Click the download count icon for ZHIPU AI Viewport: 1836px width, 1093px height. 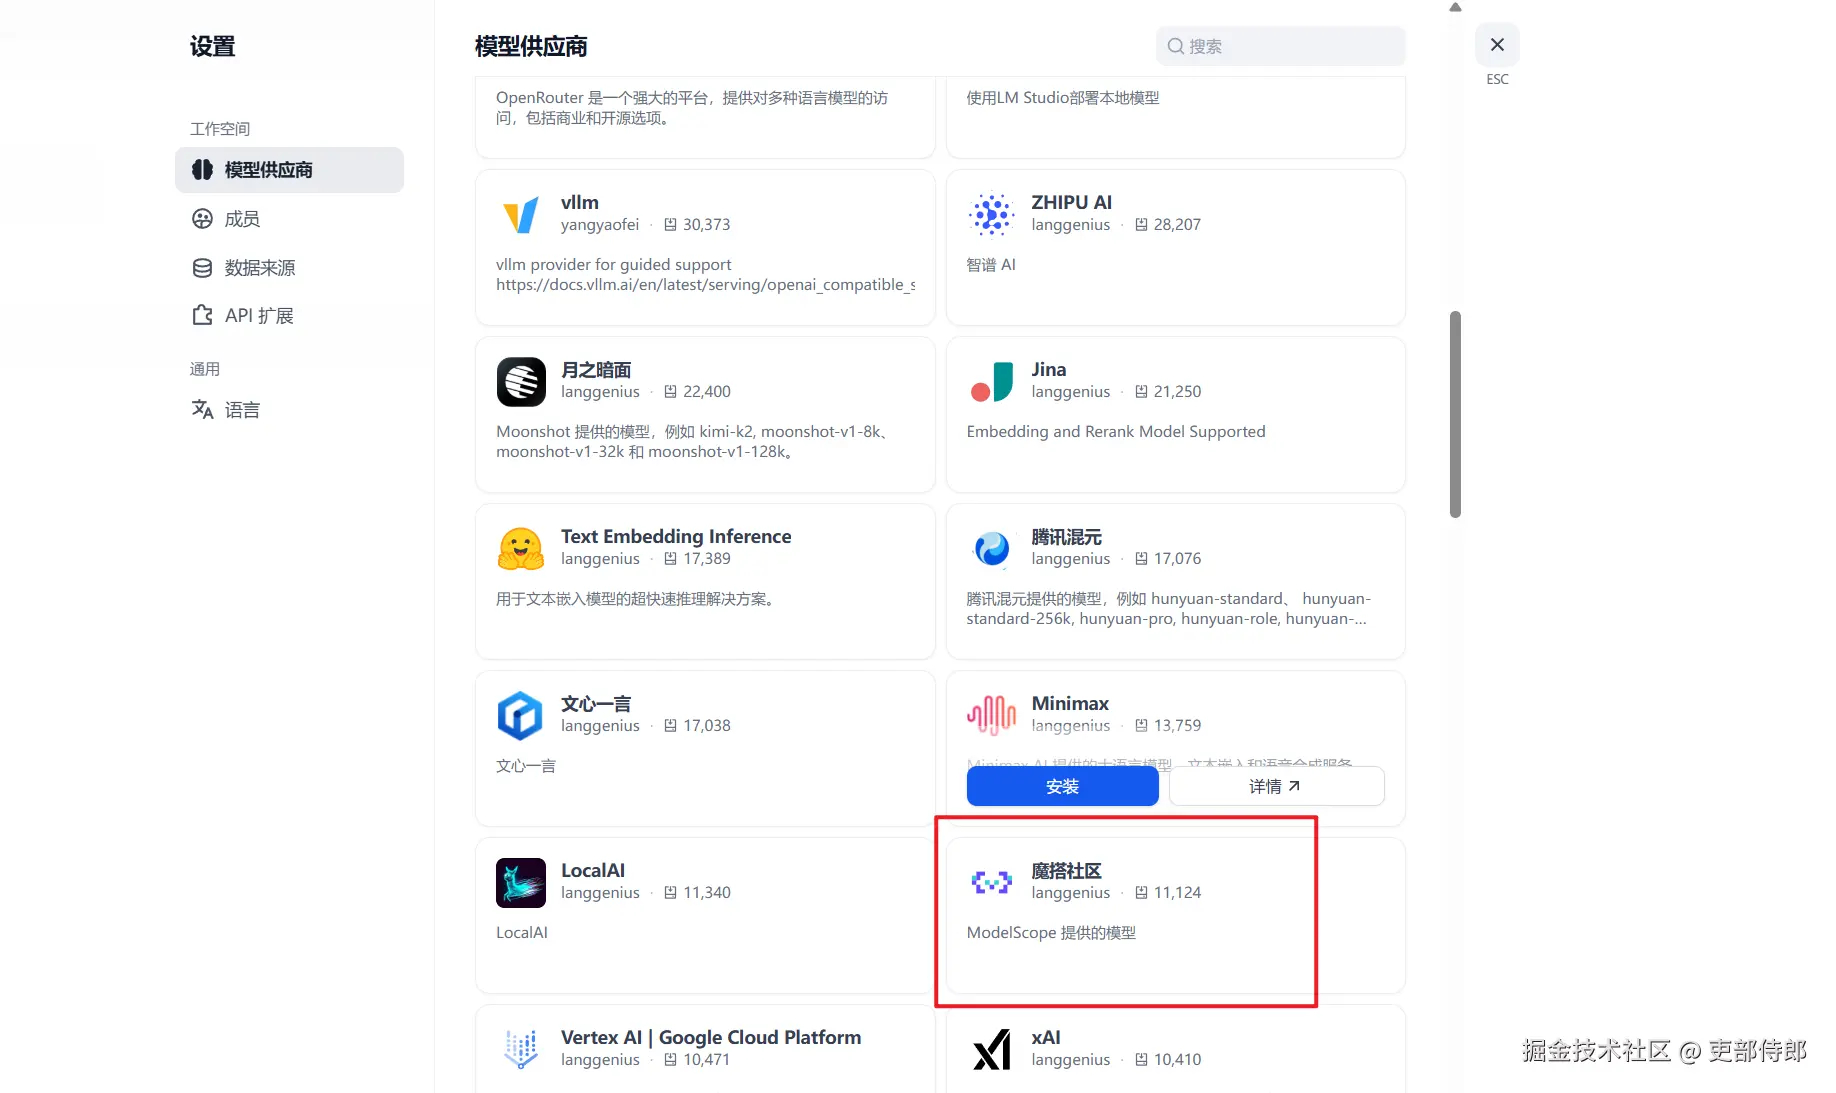[x=1141, y=225]
